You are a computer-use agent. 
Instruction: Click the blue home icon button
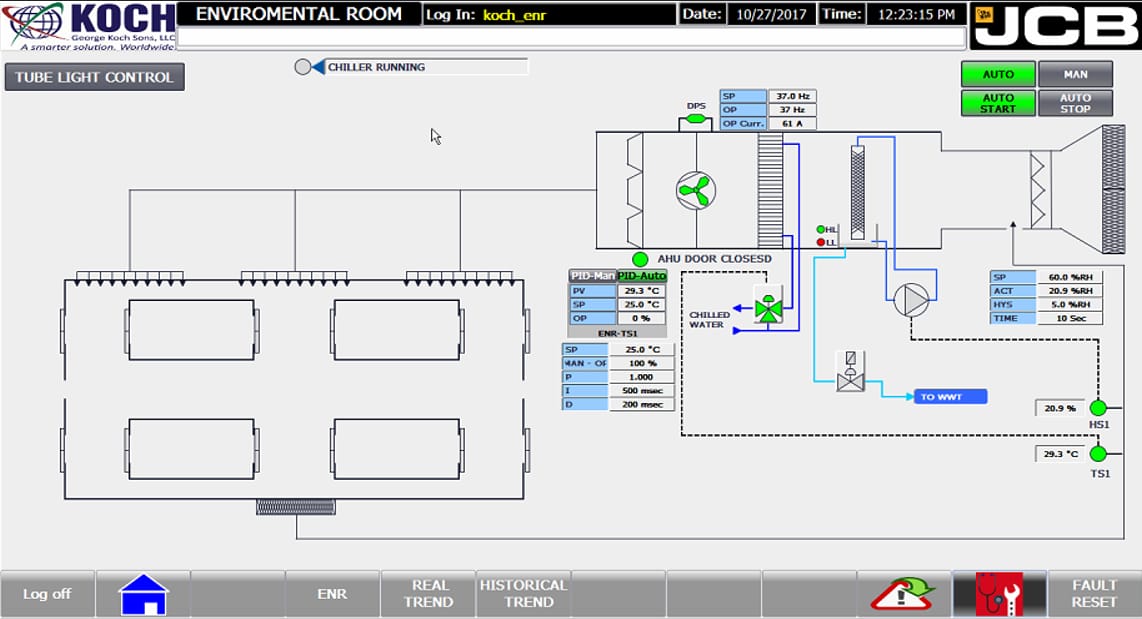pos(143,594)
